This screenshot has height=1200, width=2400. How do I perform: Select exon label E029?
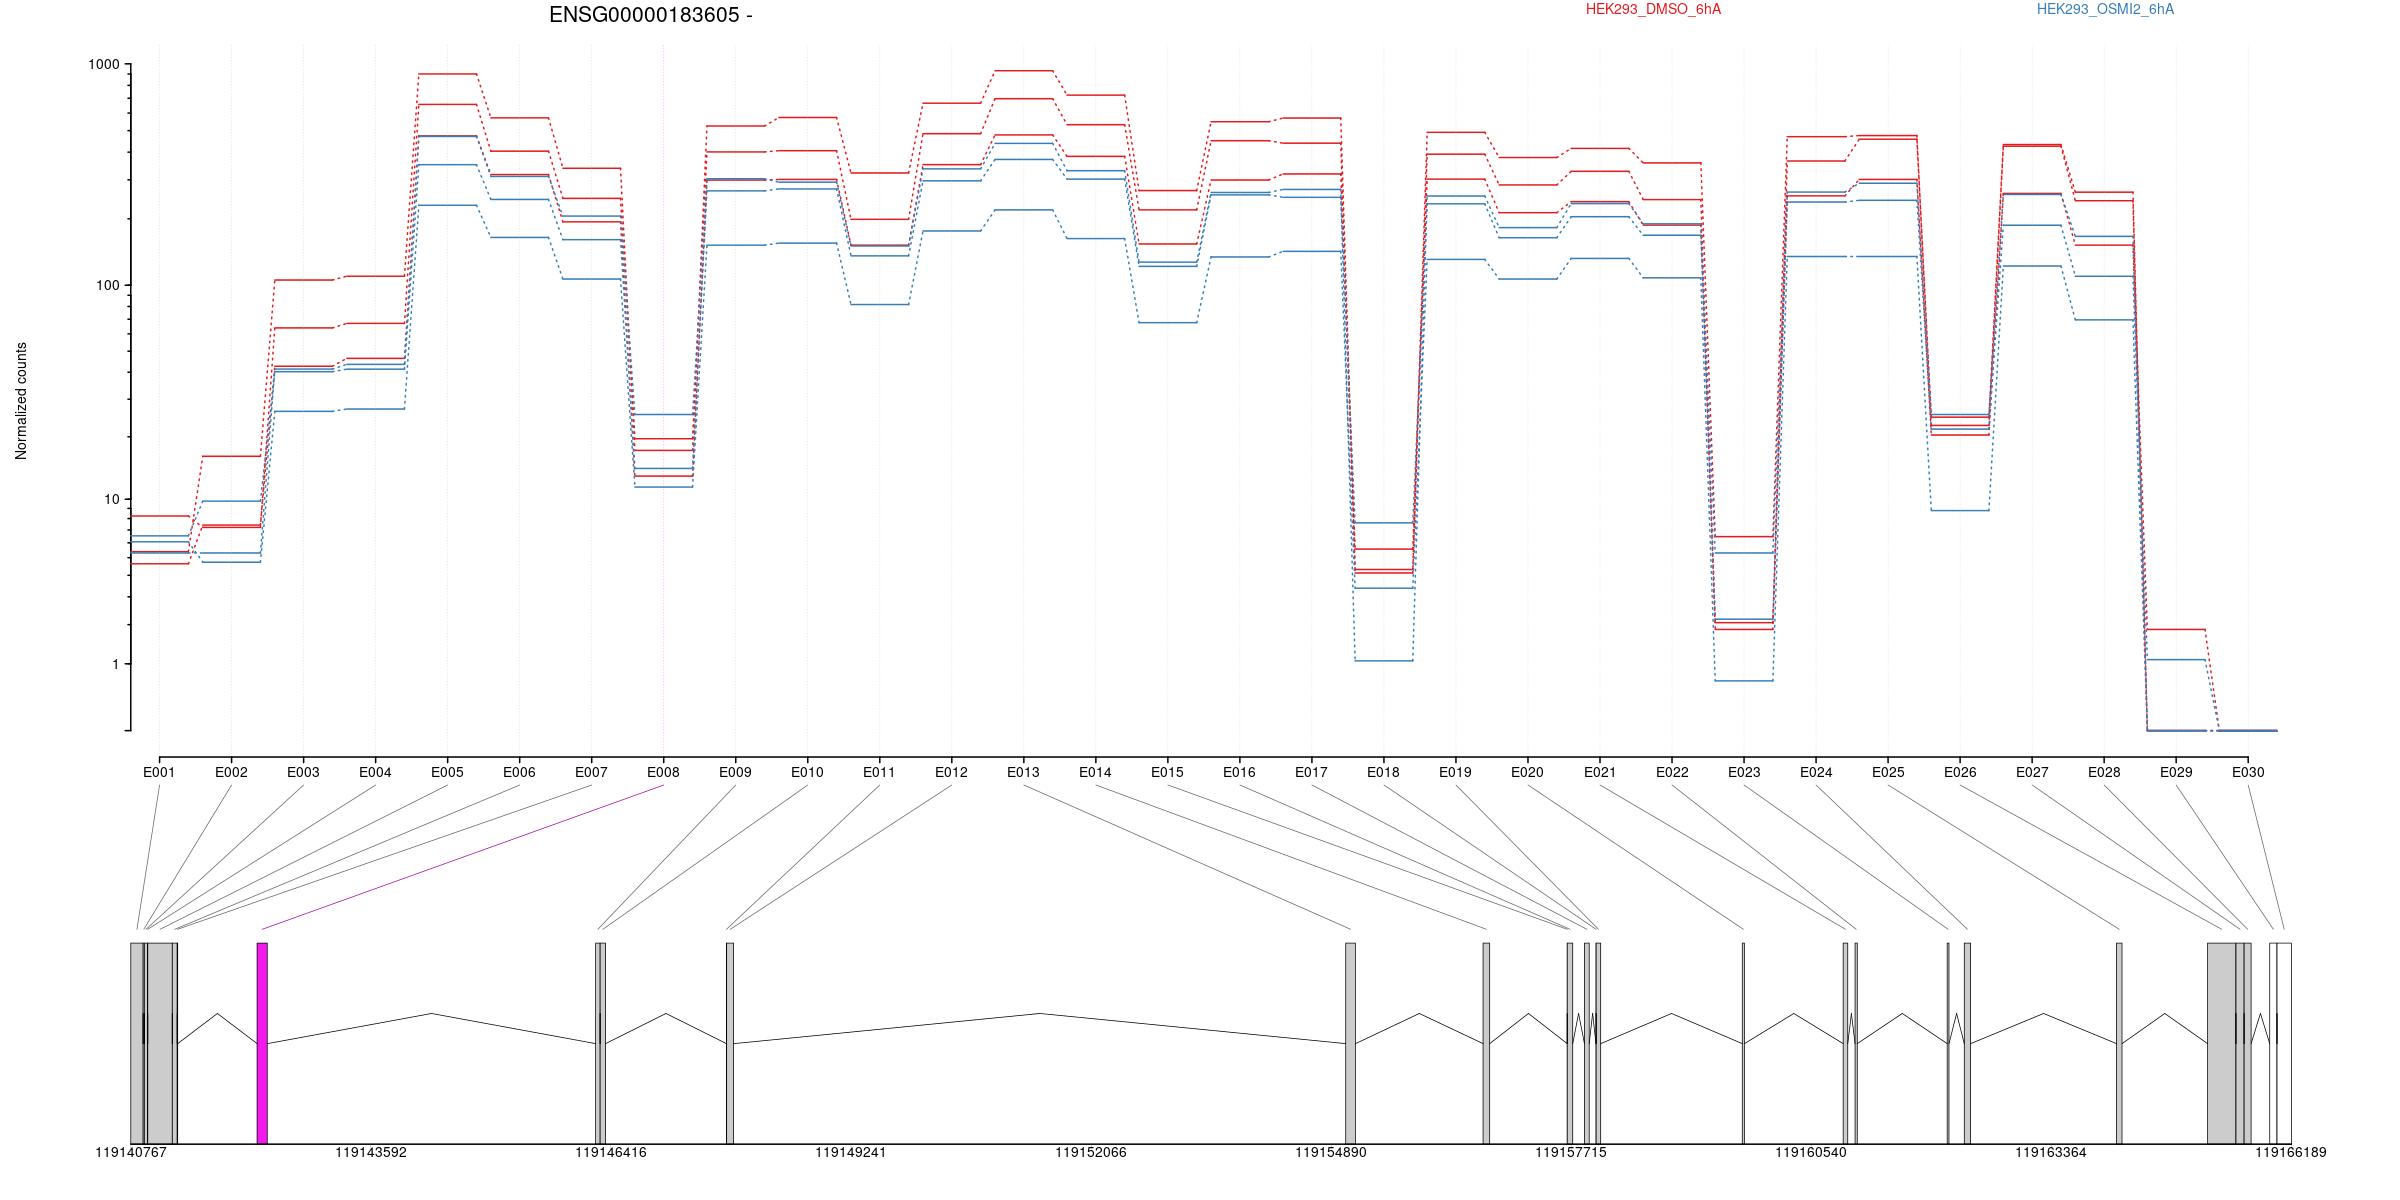point(2176,772)
